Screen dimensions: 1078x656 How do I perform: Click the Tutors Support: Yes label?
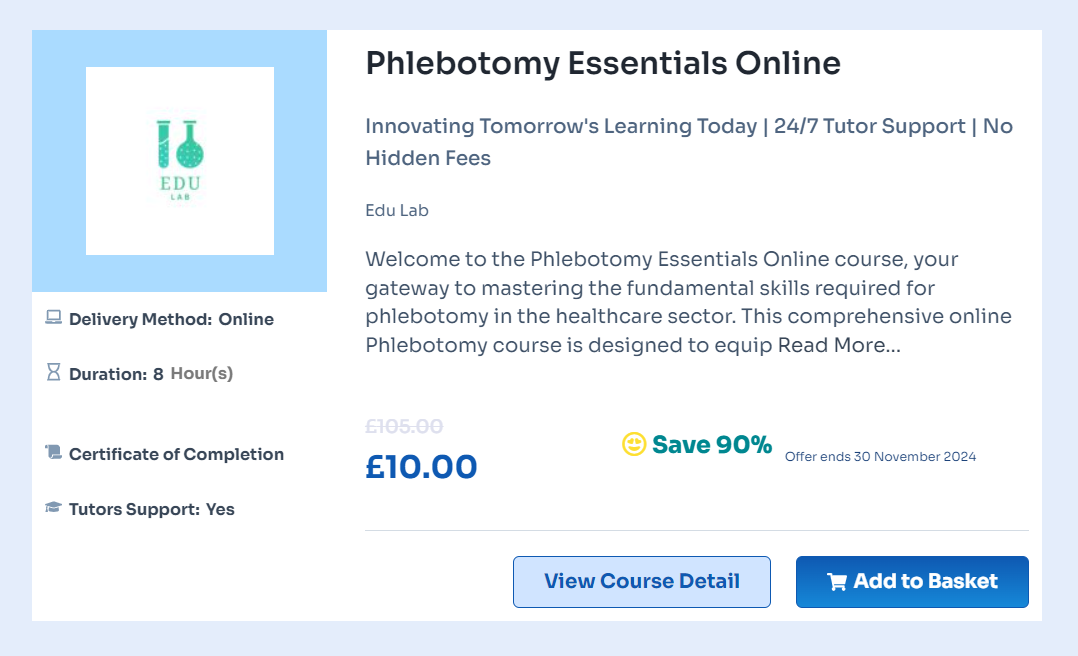pos(151,509)
